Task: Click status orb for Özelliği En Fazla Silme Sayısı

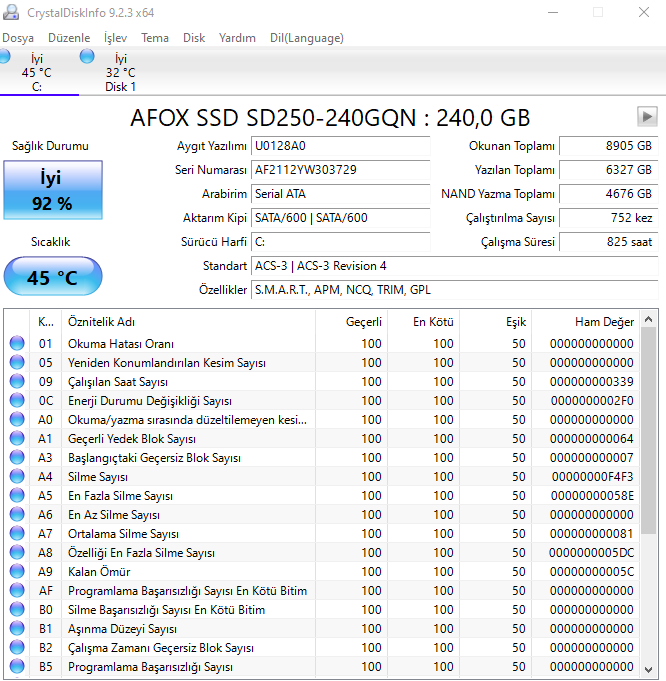Action: (17, 552)
